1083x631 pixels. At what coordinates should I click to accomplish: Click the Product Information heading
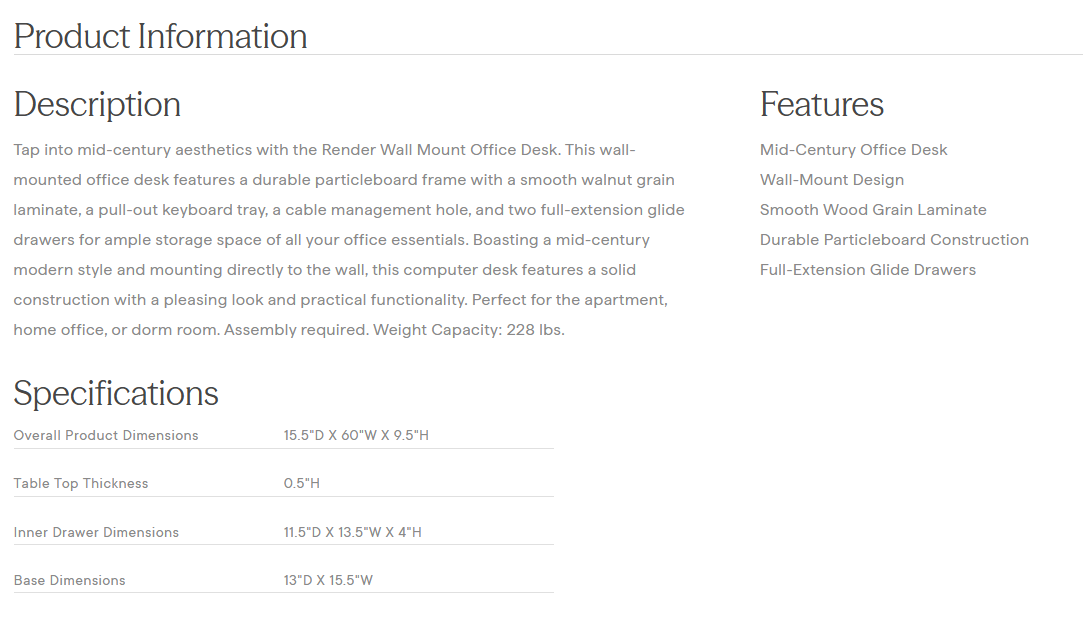click(160, 36)
